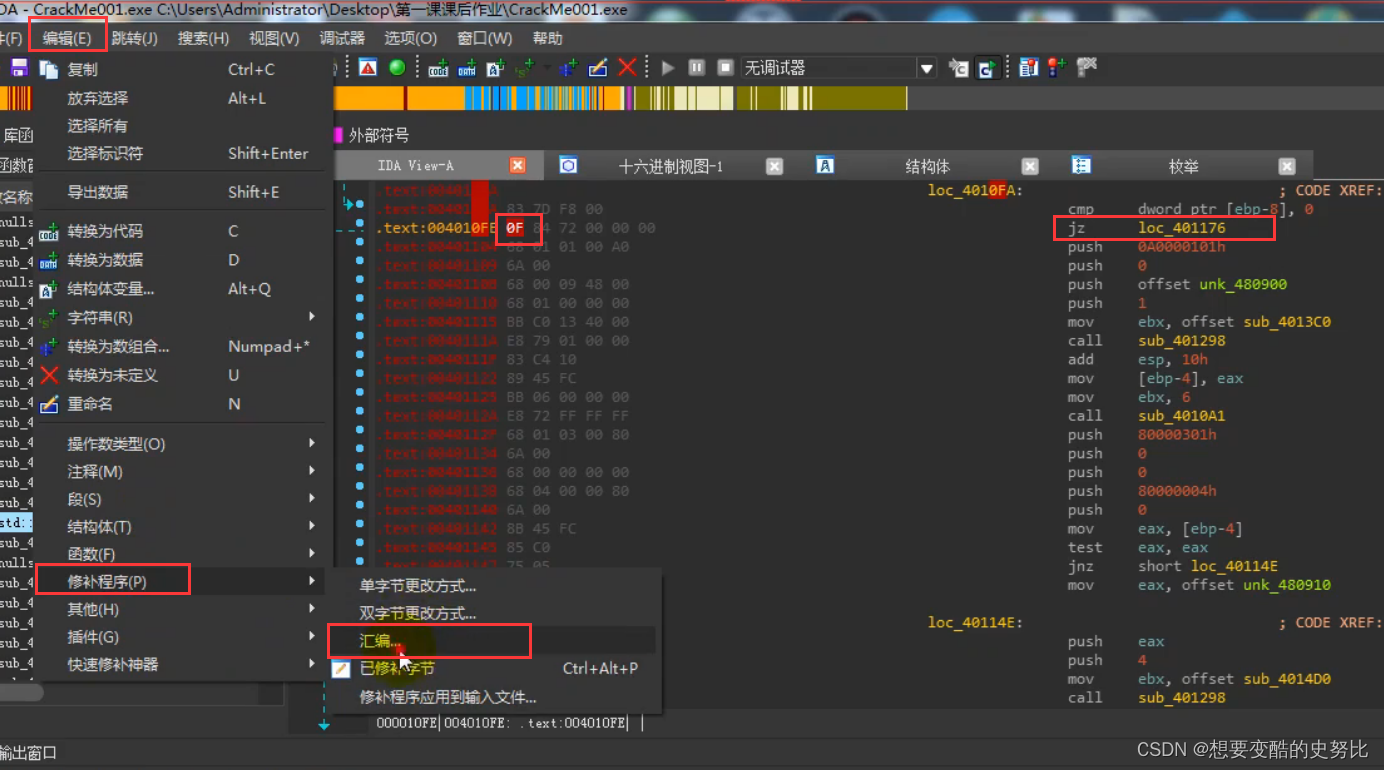Expand the 快速修补神器 submenu
Screen dimensions: 1384x770
click(x=312, y=664)
